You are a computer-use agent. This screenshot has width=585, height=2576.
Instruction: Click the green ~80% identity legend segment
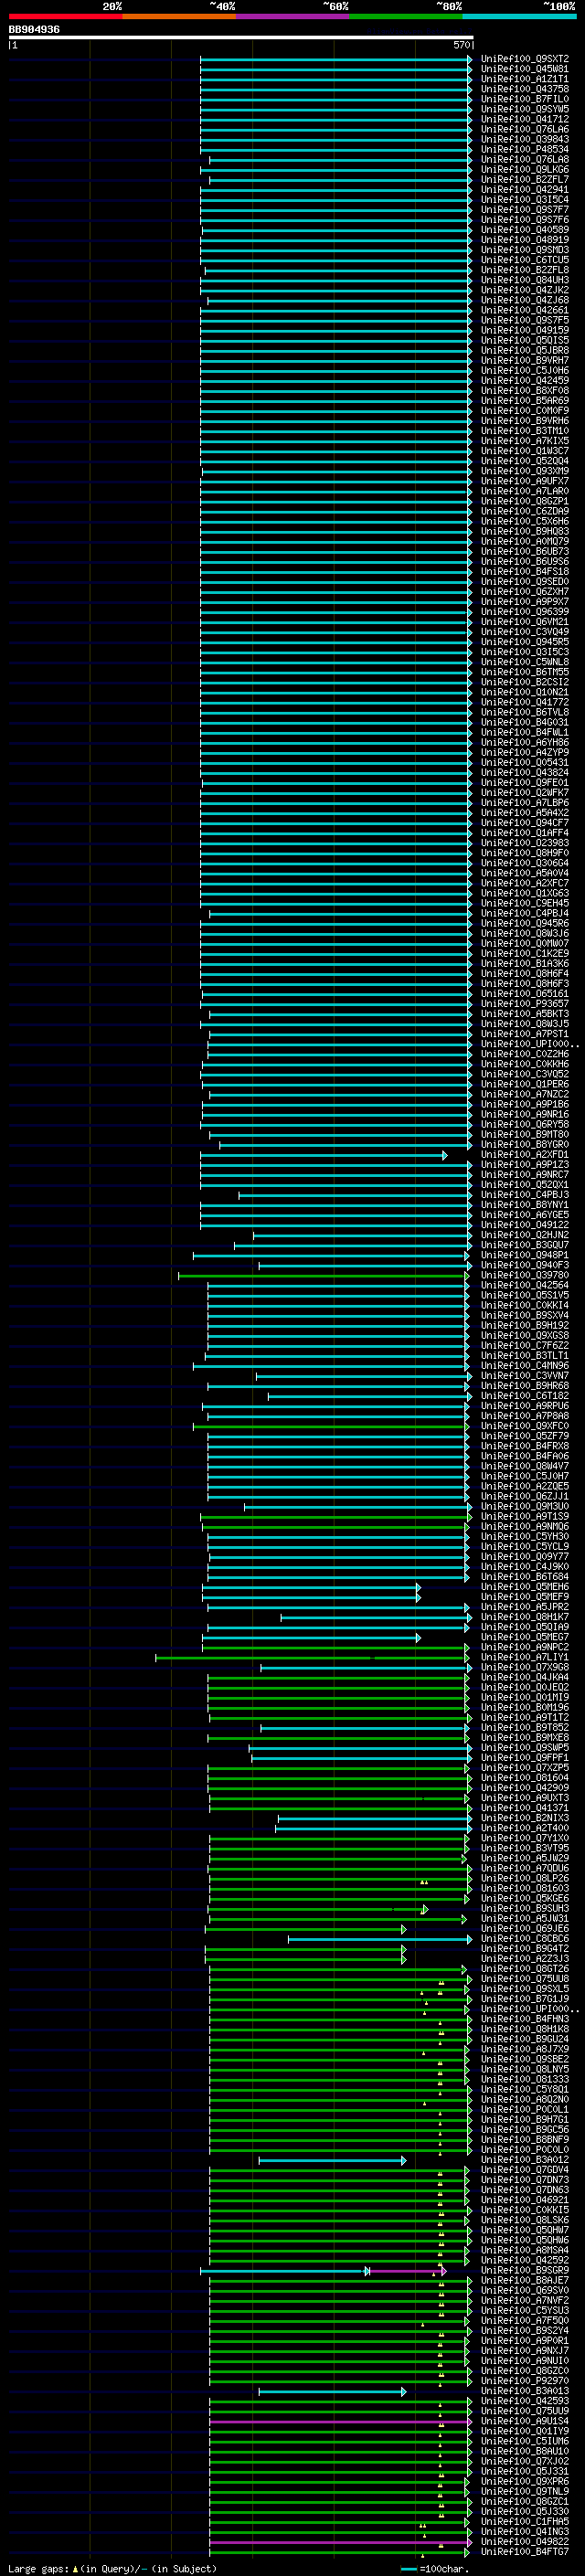[x=406, y=16]
